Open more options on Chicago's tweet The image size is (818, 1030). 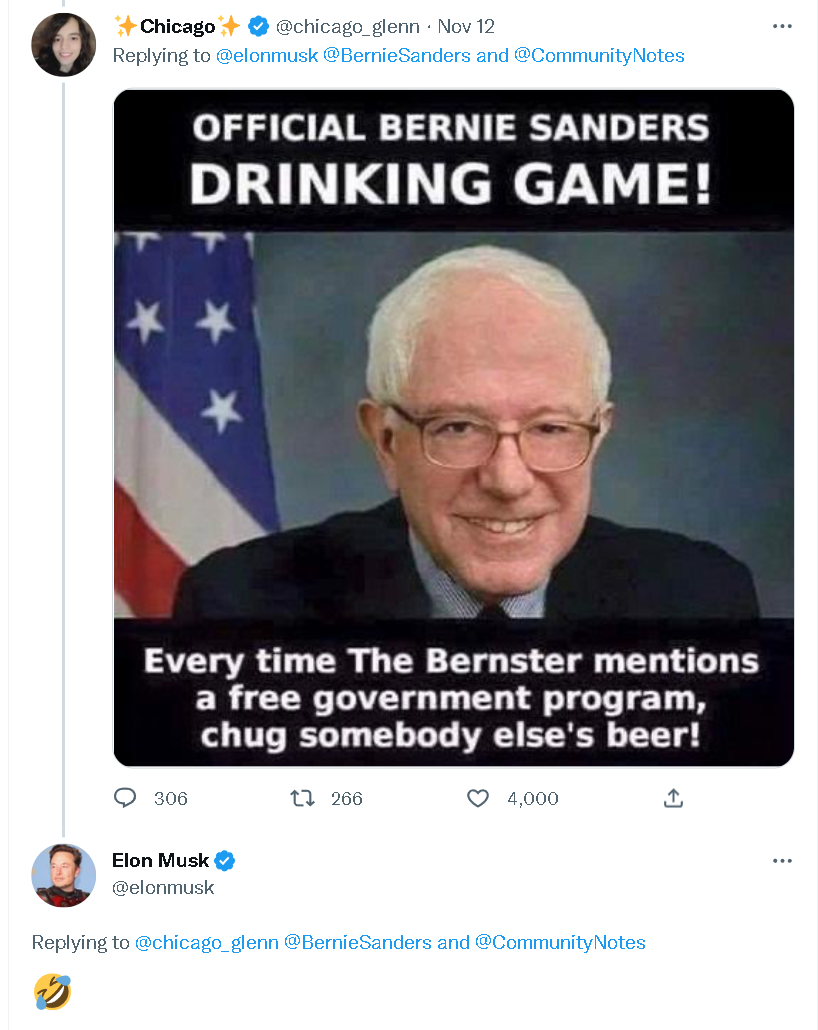(782, 26)
